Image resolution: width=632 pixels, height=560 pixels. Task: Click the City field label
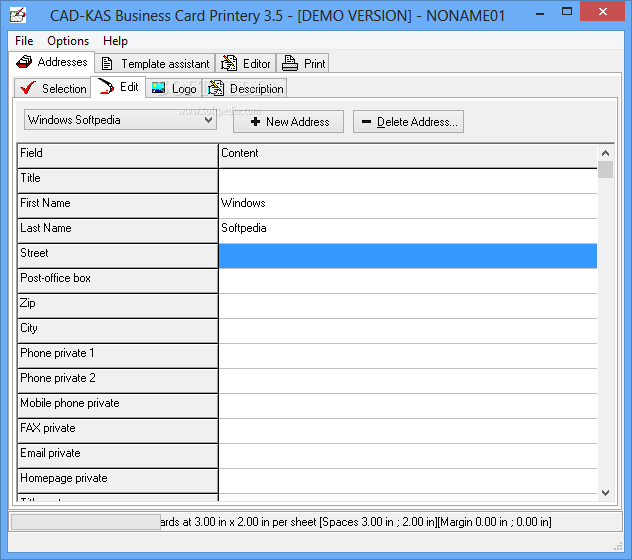point(118,331)
